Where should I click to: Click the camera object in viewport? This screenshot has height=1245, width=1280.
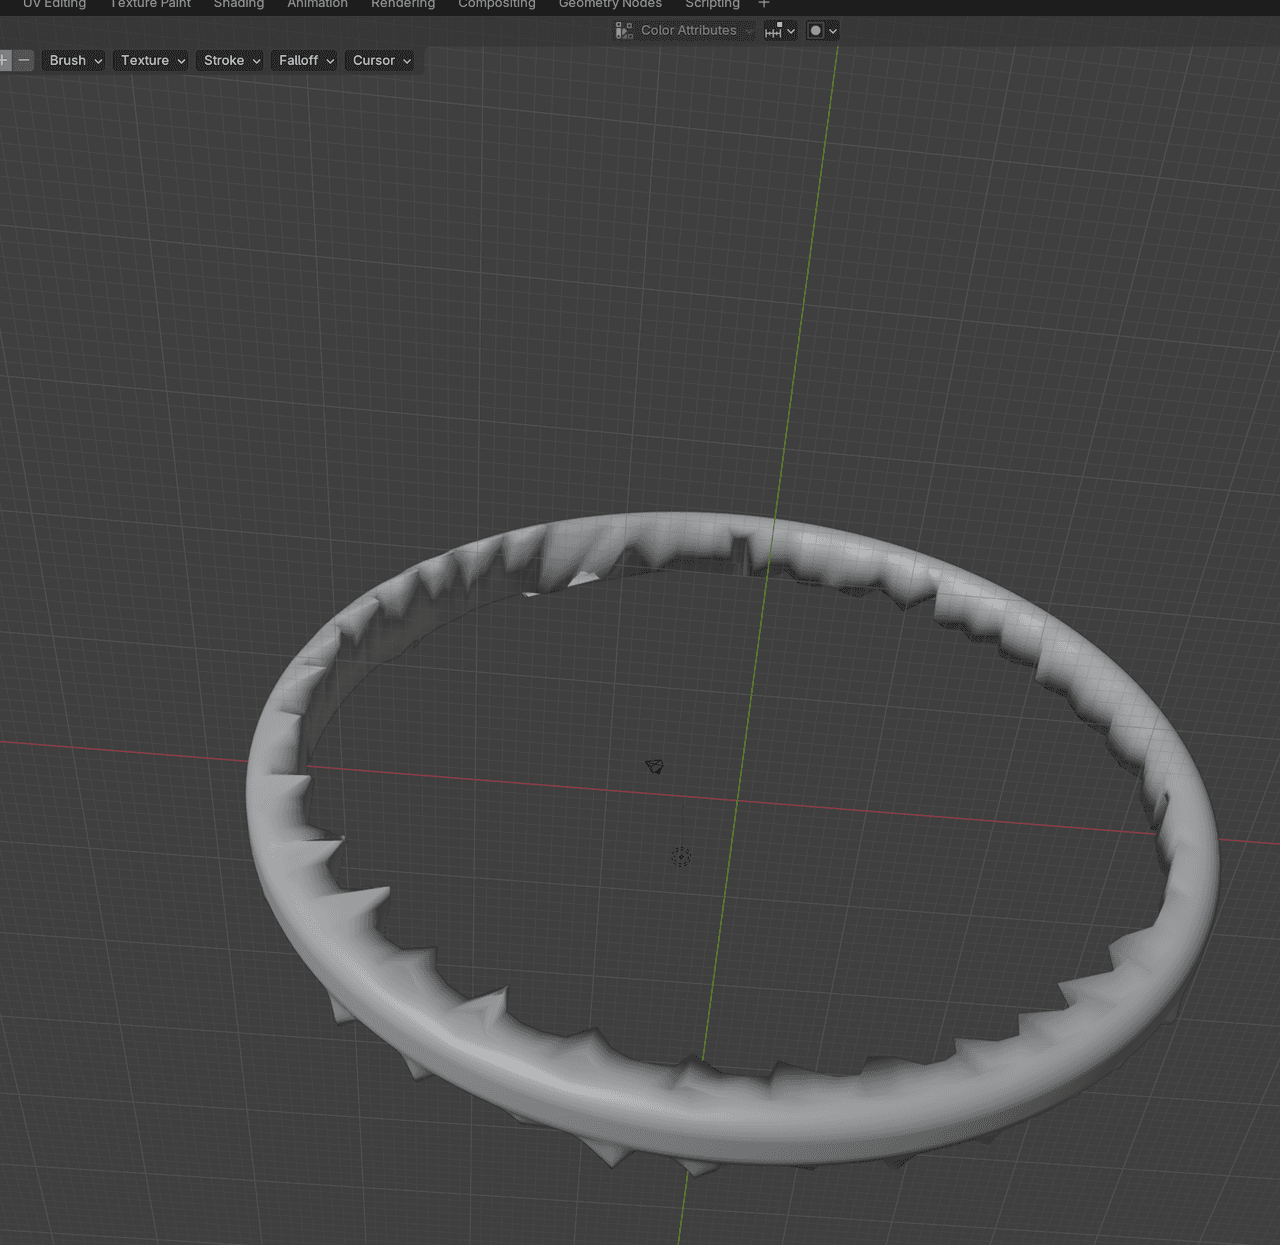point(654,766)
